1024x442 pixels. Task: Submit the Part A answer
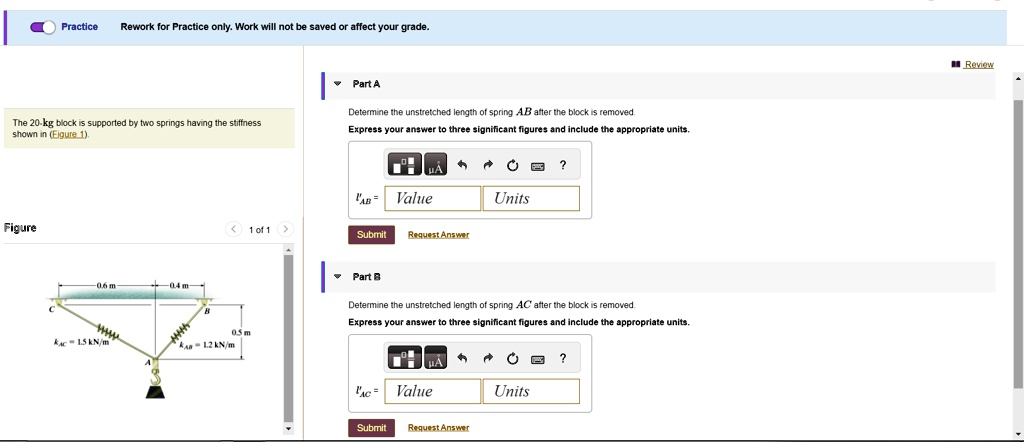tap(372, 234)
